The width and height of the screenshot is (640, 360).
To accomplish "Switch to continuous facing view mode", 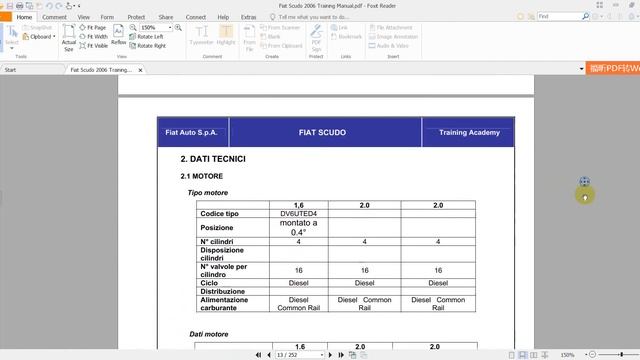I will pyautogui.click(x=544, y=355).
